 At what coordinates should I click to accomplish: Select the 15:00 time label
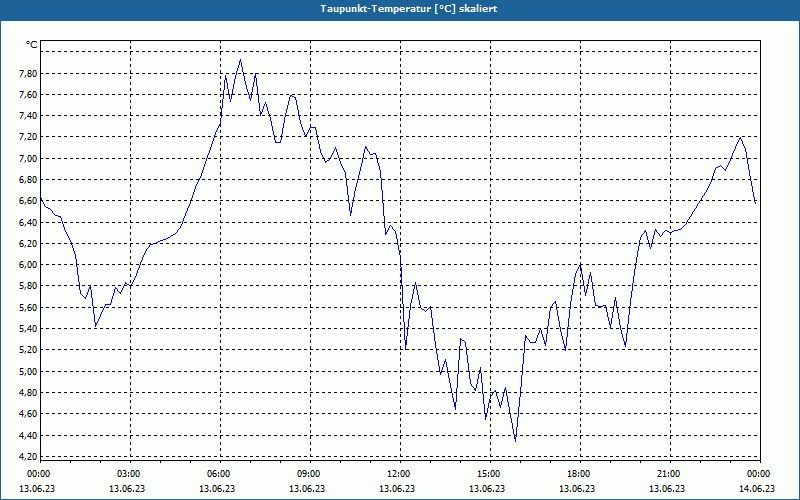(489, 474)
